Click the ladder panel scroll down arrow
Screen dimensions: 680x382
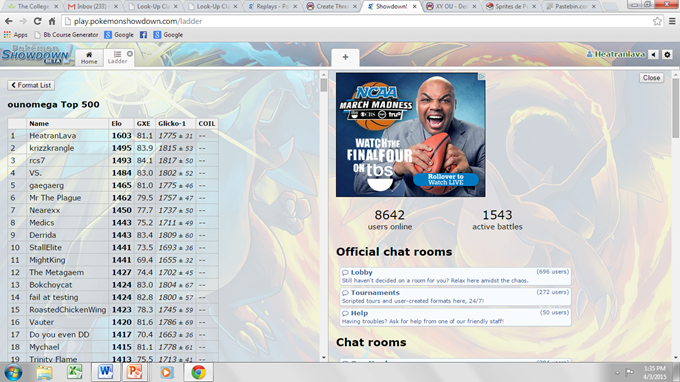pos(324,357)
